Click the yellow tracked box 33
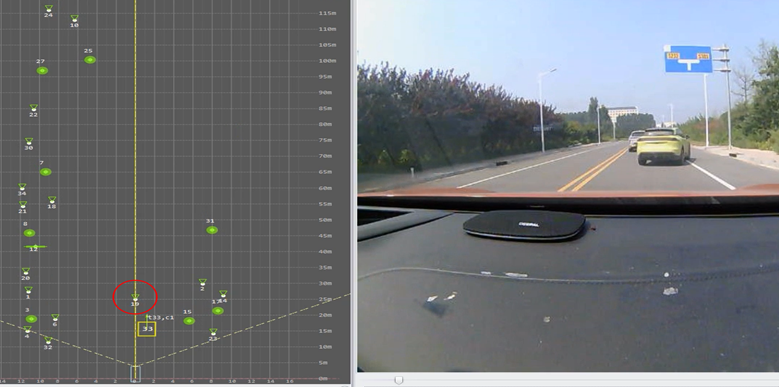Screen dimensions: 779x387 coord(147,329)
